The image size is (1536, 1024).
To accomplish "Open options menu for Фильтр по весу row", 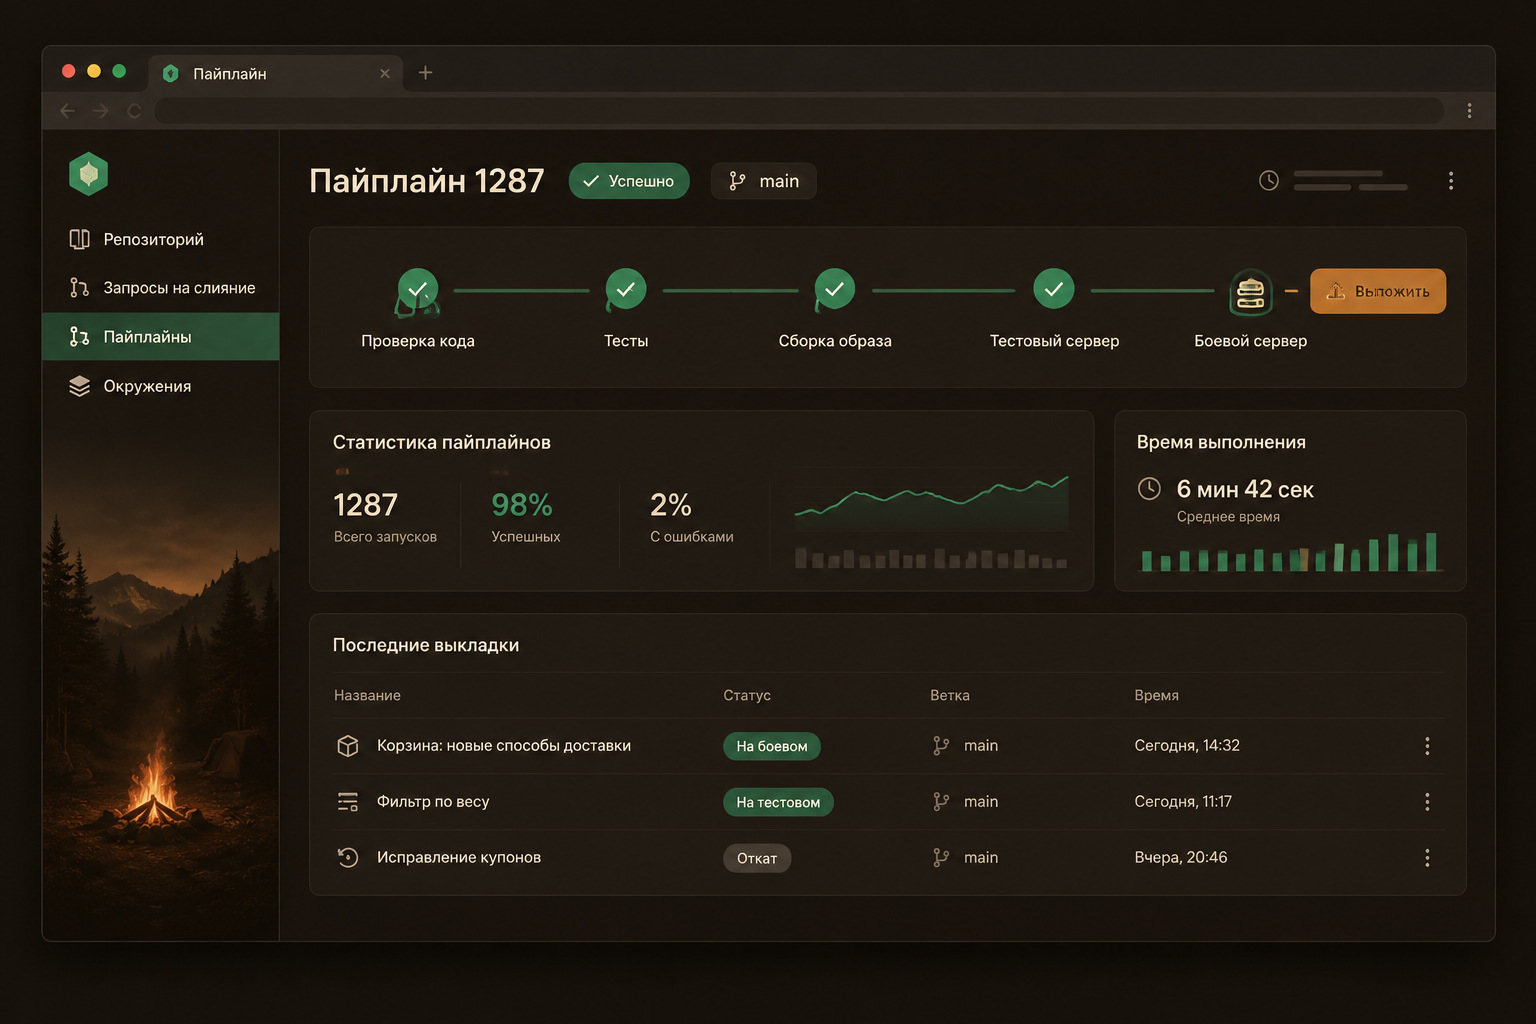I will coord(1427,802).
